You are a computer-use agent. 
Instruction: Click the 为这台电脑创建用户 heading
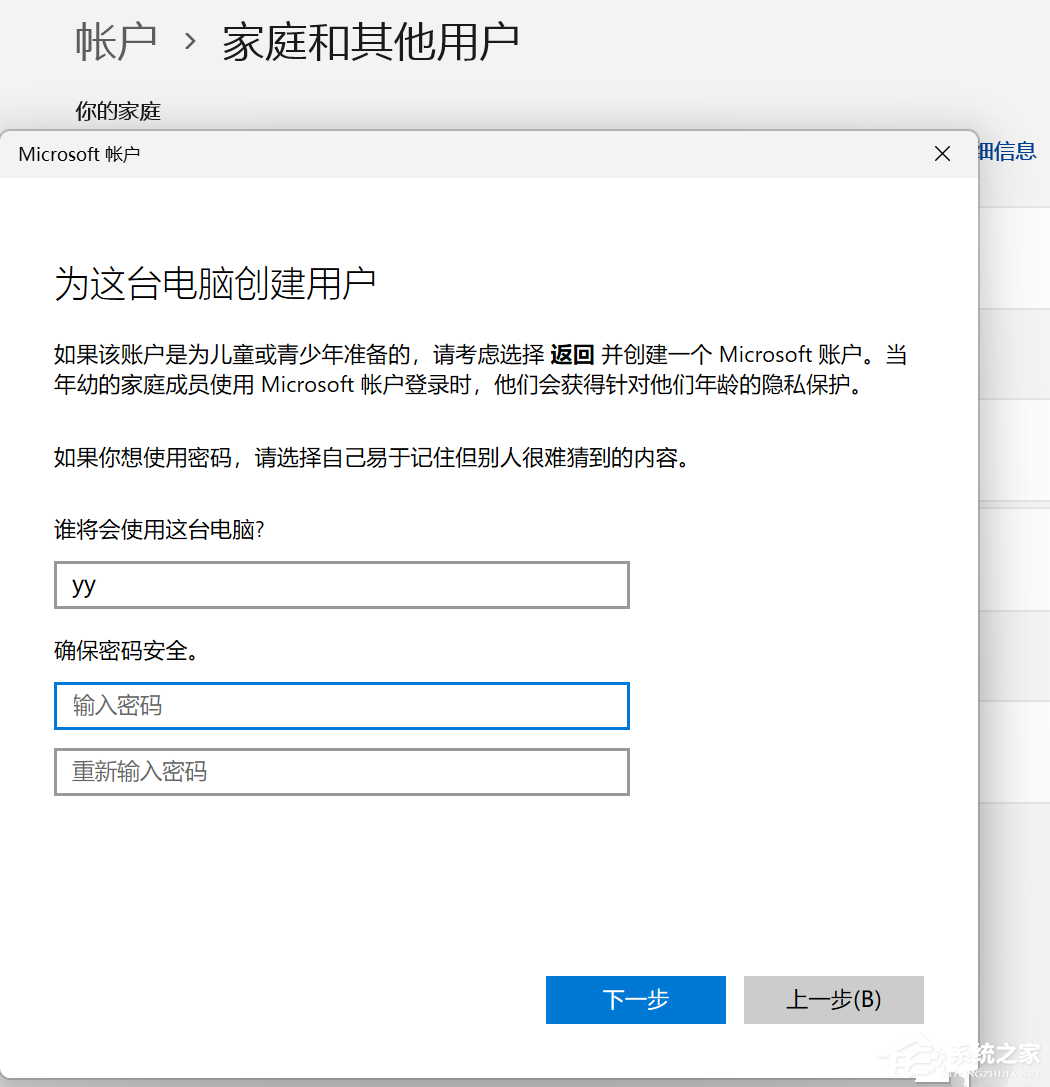(x=215, y=284)
